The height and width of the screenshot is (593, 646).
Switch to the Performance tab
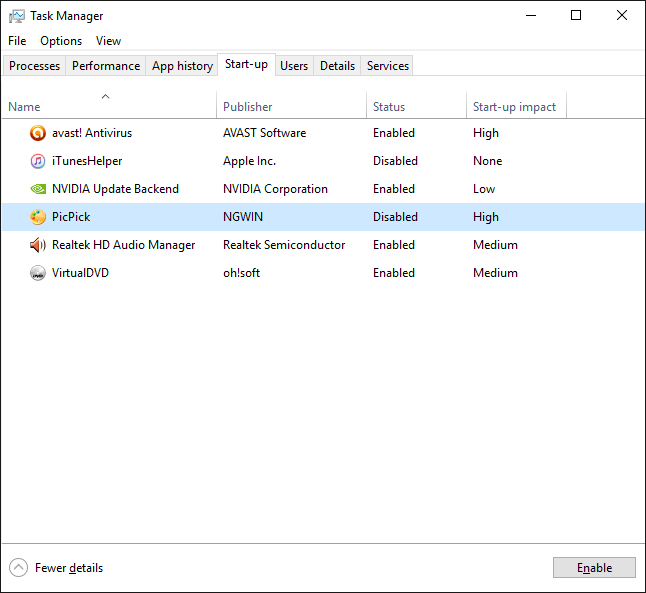[x=106, y=66]
